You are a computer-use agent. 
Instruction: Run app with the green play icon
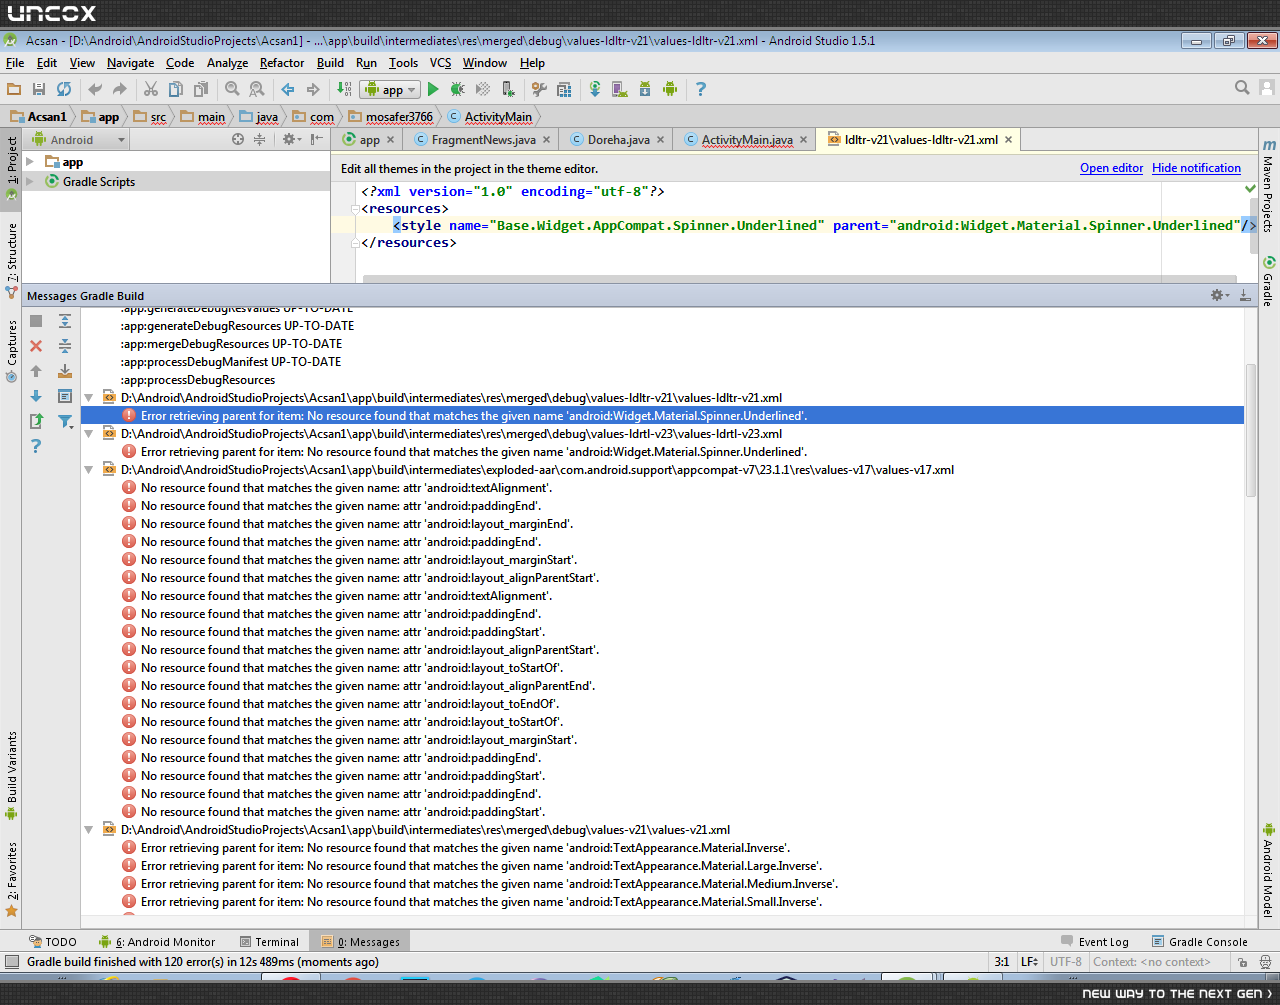(x=433, y=89)
